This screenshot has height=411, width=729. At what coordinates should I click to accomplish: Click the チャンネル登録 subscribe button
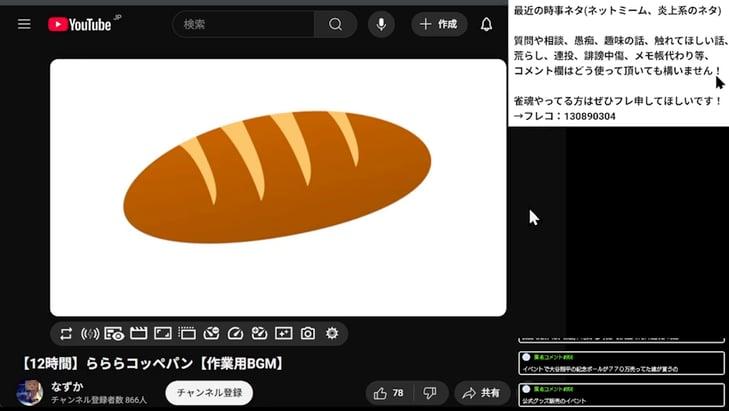tap(208, 393)
